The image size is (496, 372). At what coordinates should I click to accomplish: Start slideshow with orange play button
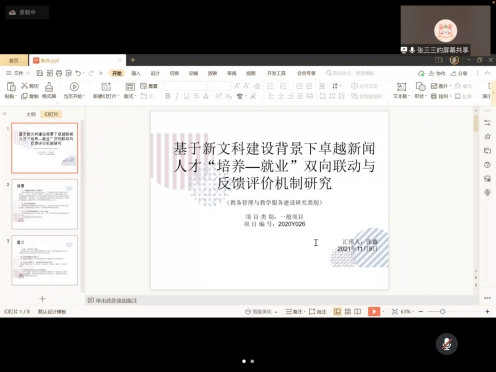(x=374, y=311)
